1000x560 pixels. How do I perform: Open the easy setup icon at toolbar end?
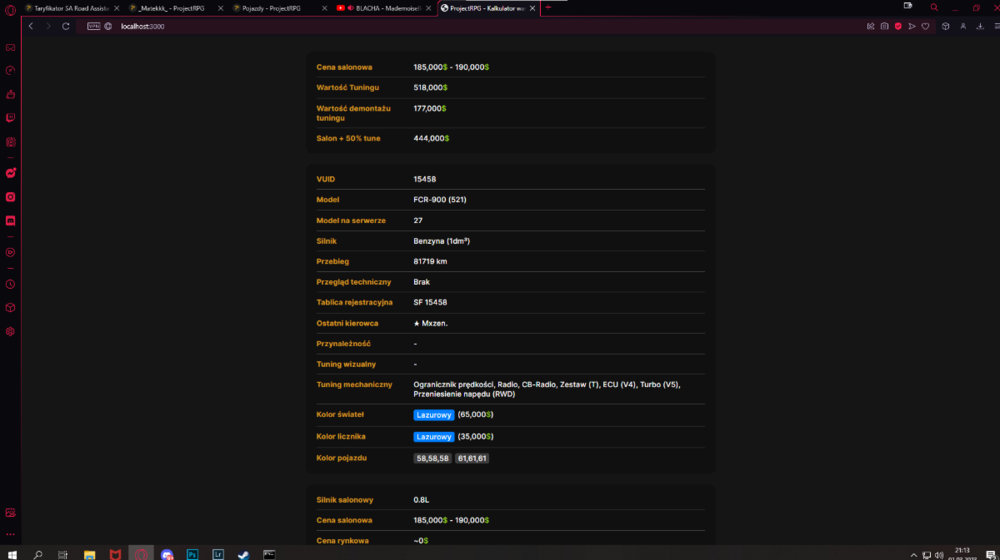(x=996, y=26)
